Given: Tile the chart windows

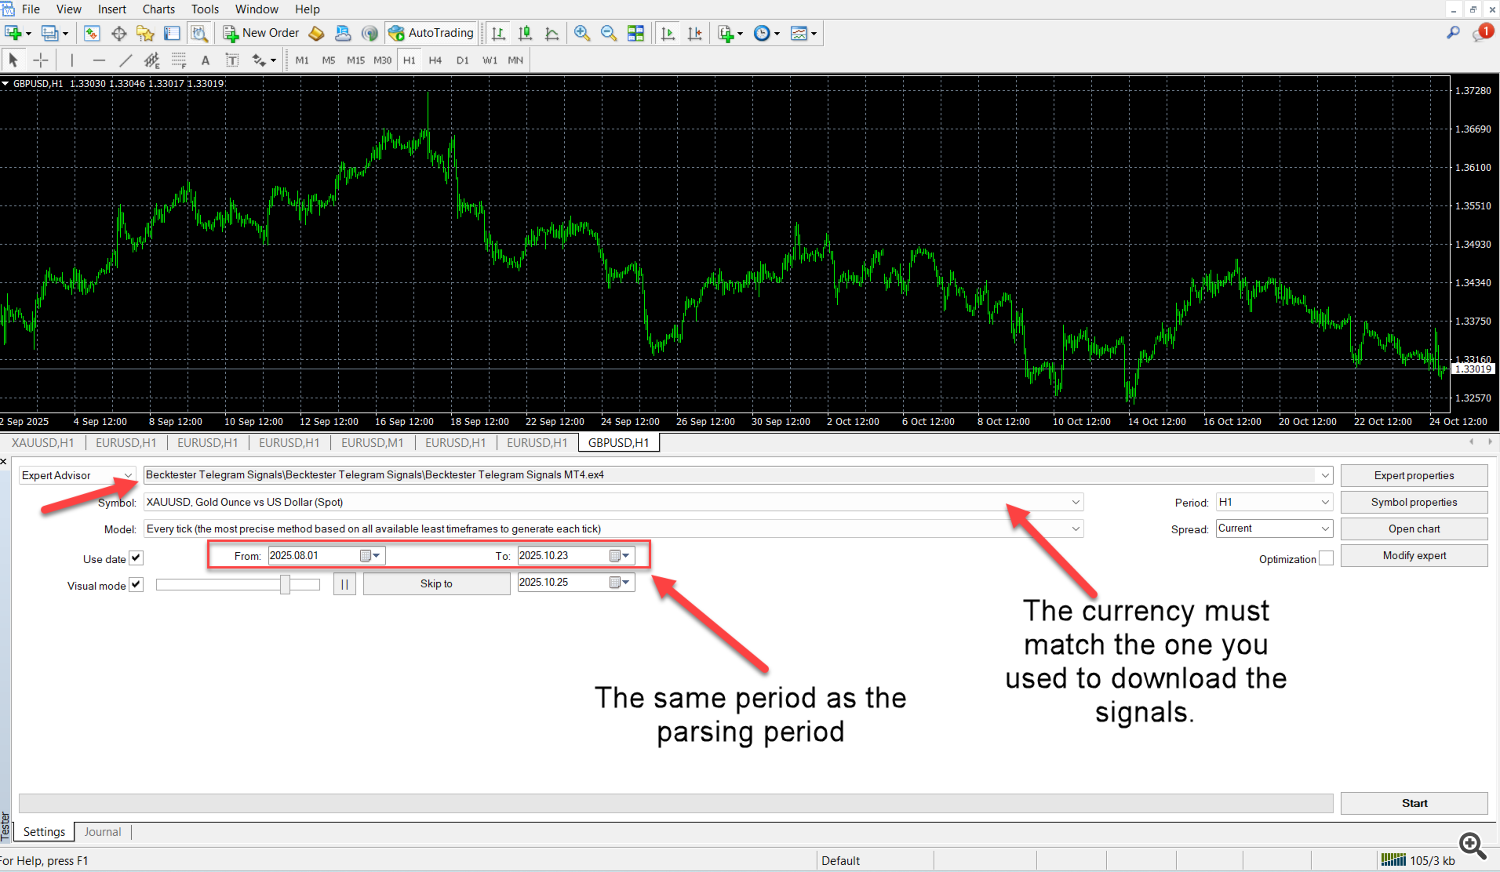Looking at the screenshot, I should pos(636,33).
